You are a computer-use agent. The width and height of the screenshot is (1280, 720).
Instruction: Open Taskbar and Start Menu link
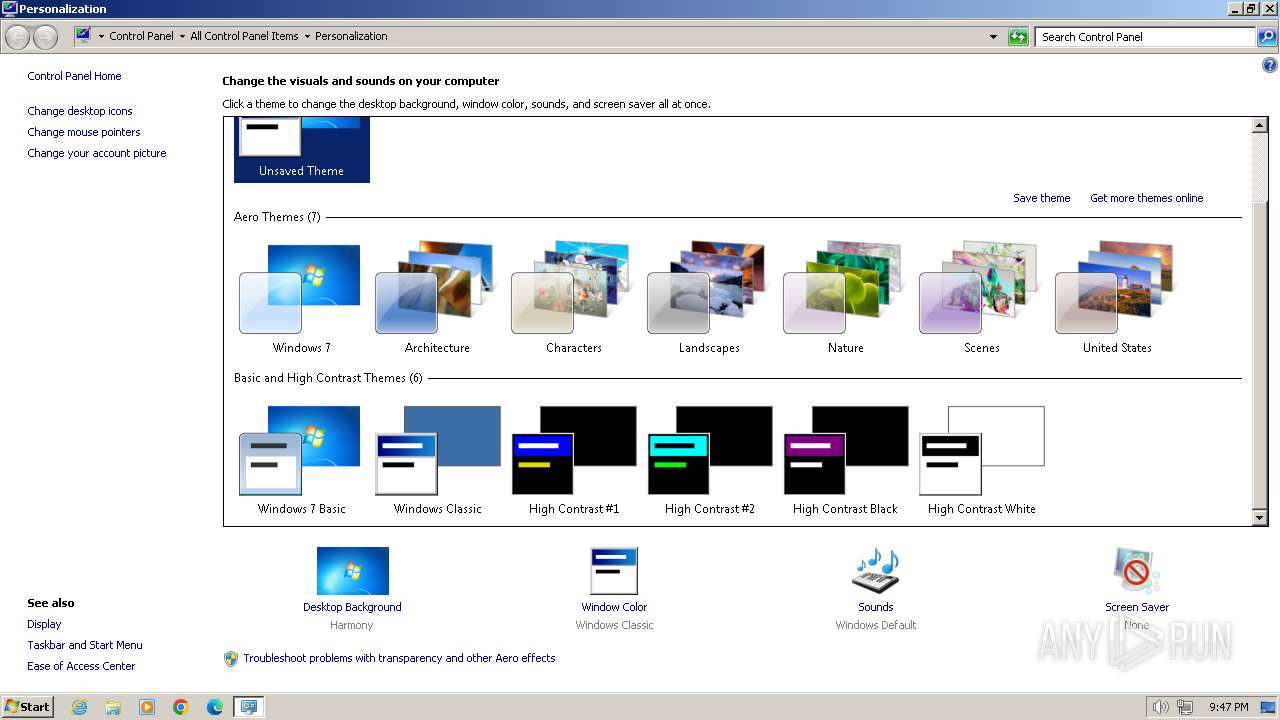click(85, 645)
